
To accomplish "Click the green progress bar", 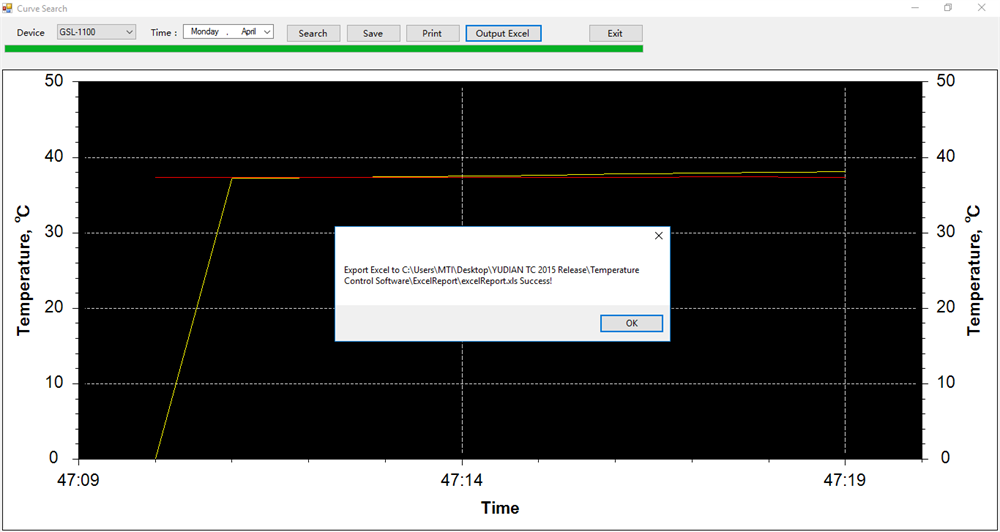I will tap(324, 48).
